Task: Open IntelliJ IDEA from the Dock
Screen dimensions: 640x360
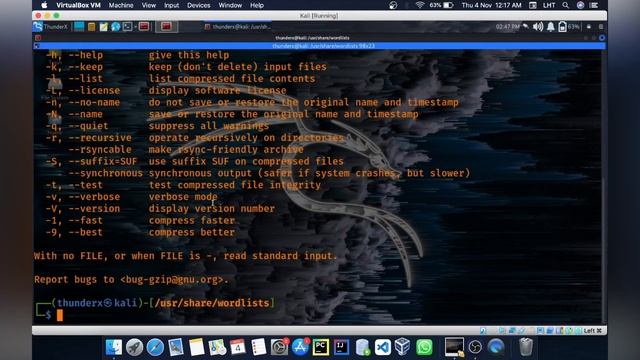Action: tap(341, 347)
